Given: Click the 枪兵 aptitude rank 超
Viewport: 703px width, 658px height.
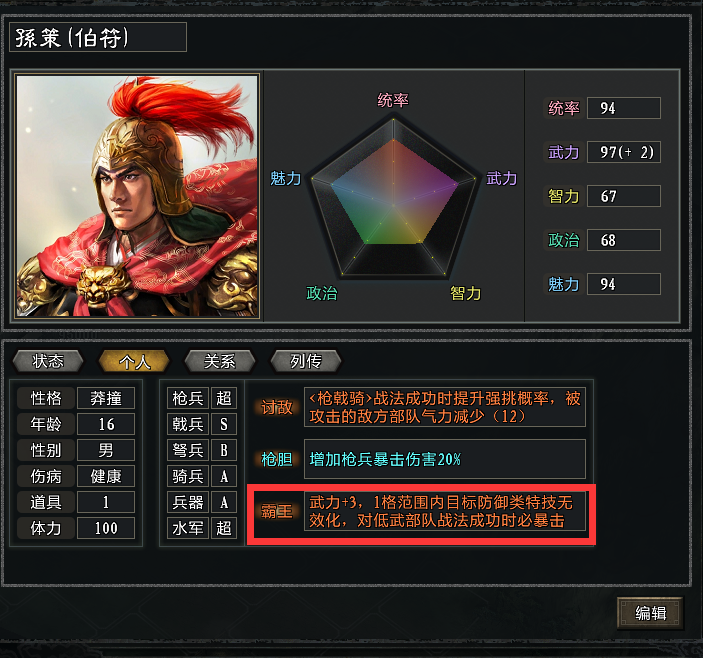Looking at the screenshot, I should 224,398.
